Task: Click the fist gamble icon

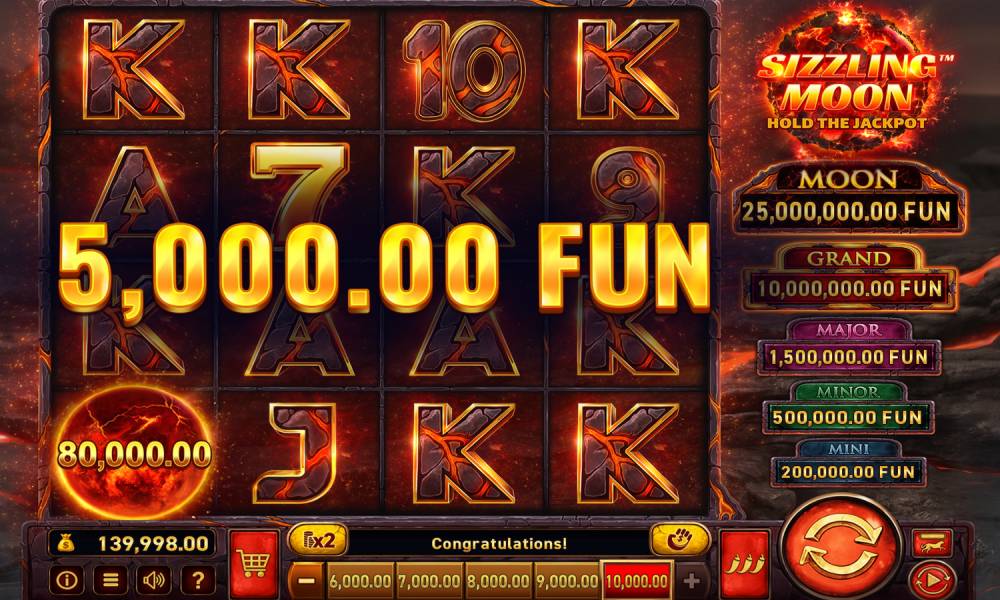Action: point(679,540)
